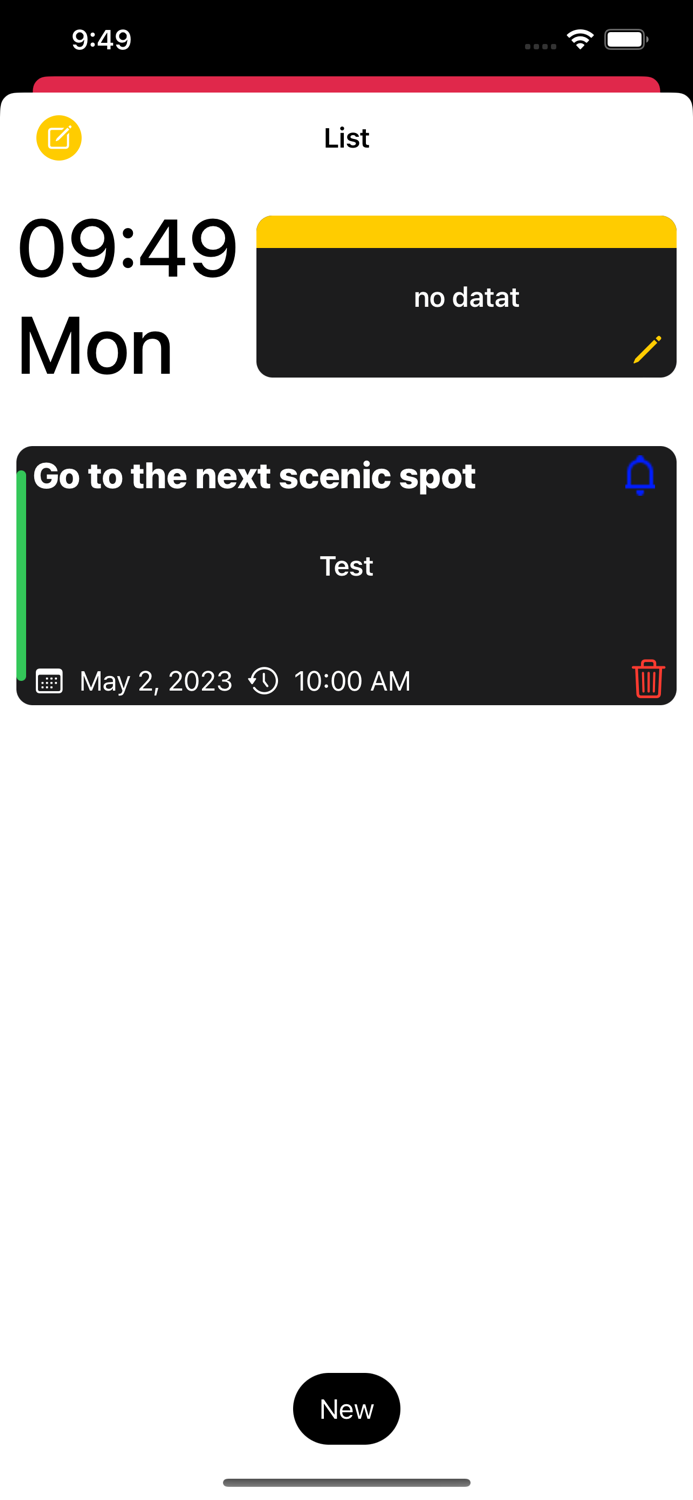Tap the calendar icon next to May 2, 2023
693x1500 pixels.
(48, 681)
